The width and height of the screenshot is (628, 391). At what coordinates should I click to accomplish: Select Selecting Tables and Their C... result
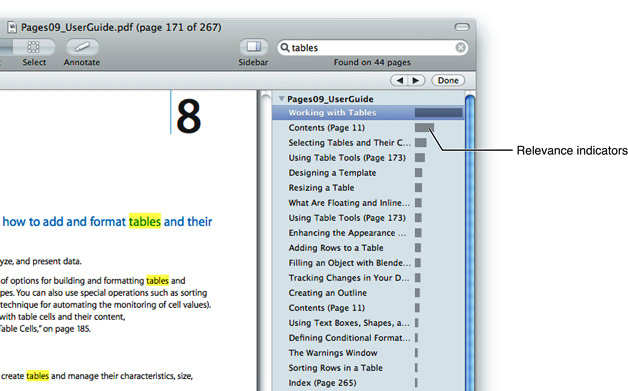tap(368, 143)
